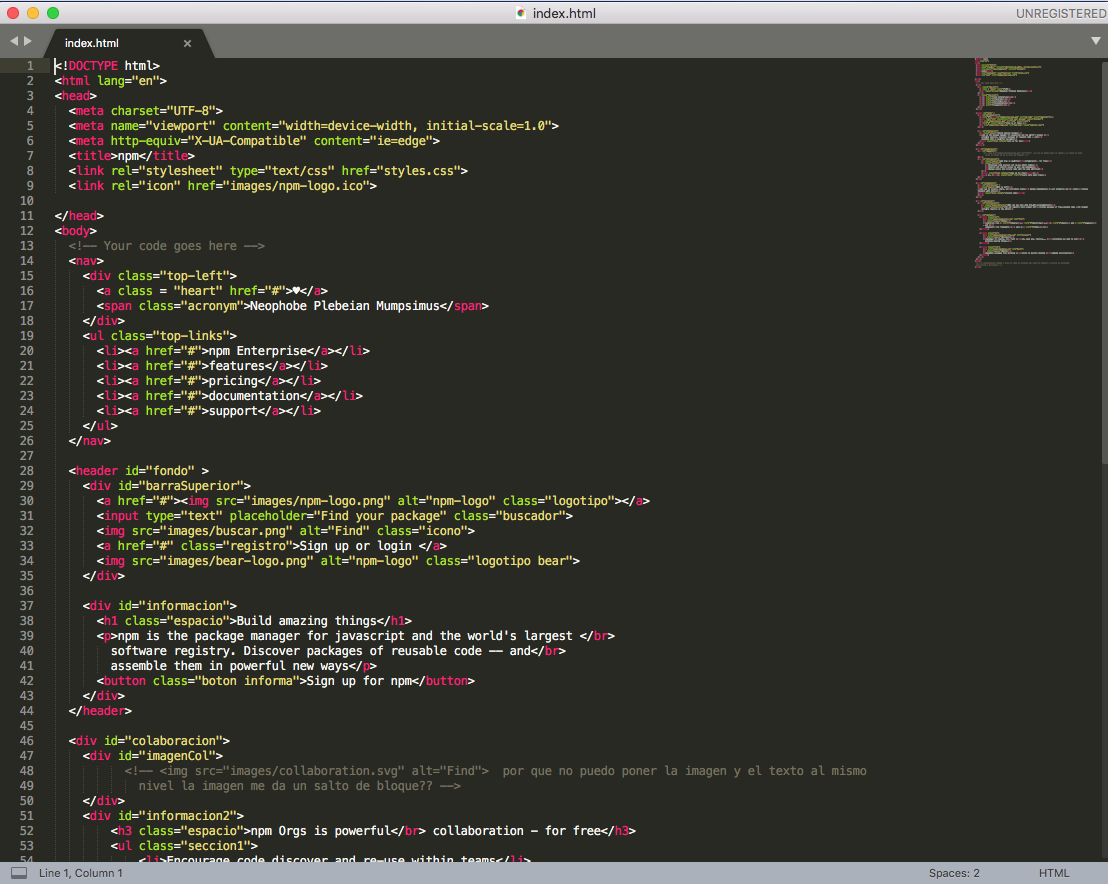Click the minimap code overview
The image size is (1108, 884).
point(1036,163)
